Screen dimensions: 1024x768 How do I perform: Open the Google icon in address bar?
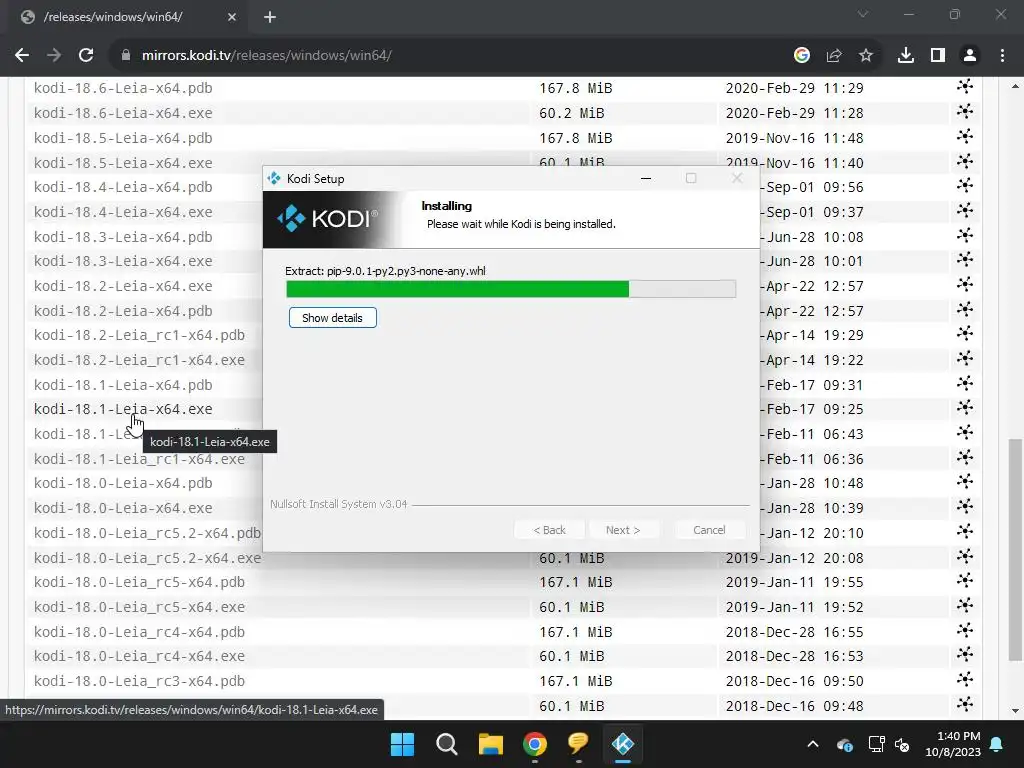[x=802, y=56]
